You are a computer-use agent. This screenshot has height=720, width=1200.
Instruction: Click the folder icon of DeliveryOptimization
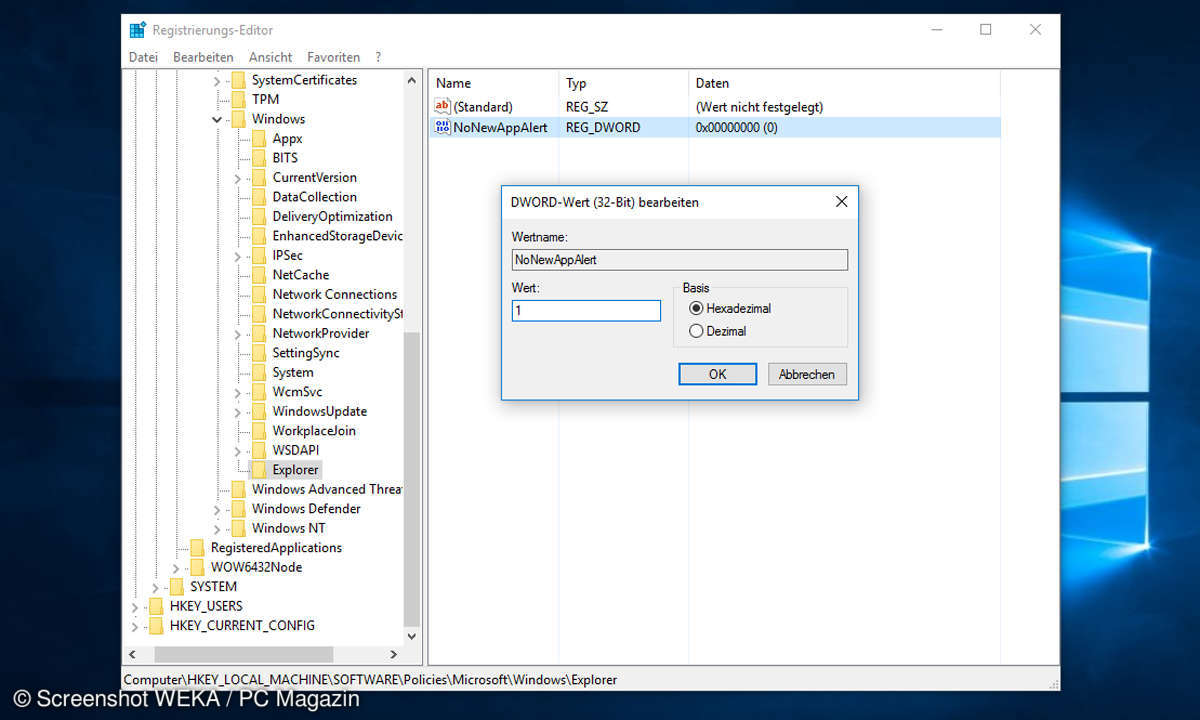(259, 216)
